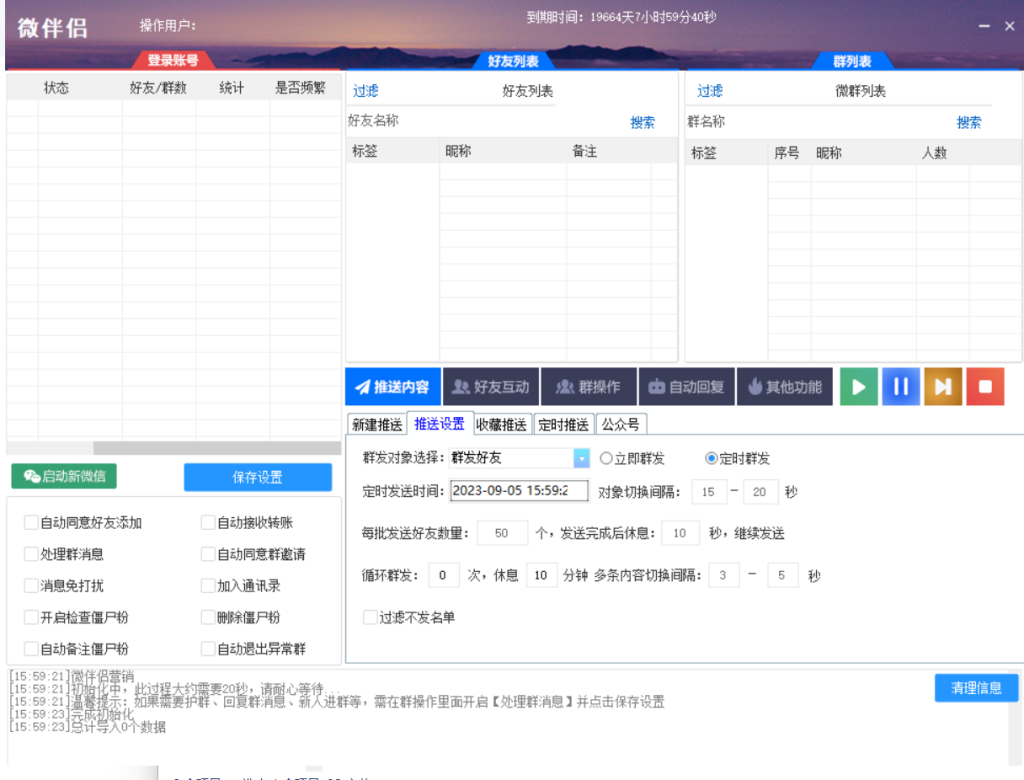
Task: Click the 启动新微信 button
Action: click(71, 477)
